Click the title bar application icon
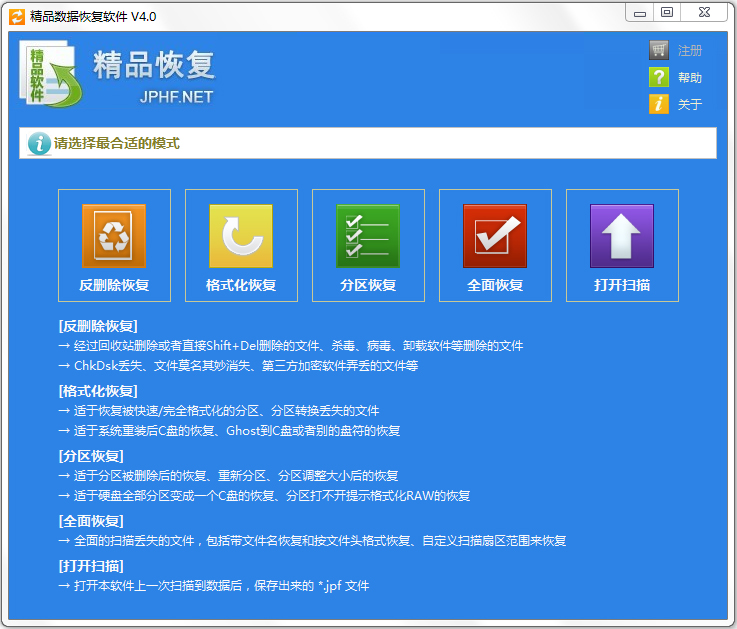Screen dimensions: 737x629 click(x=17, y=17)
